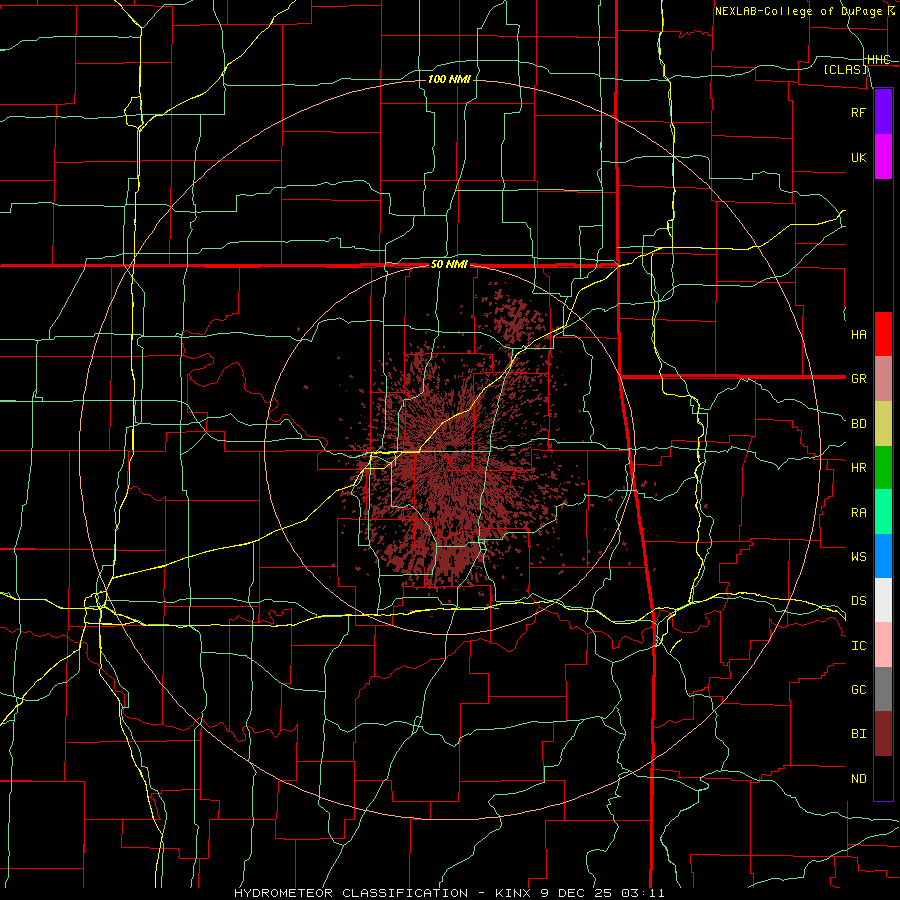Click the RF purple legend swatch
This screenshot has width=900, height=900.
(x=883, y=112)
